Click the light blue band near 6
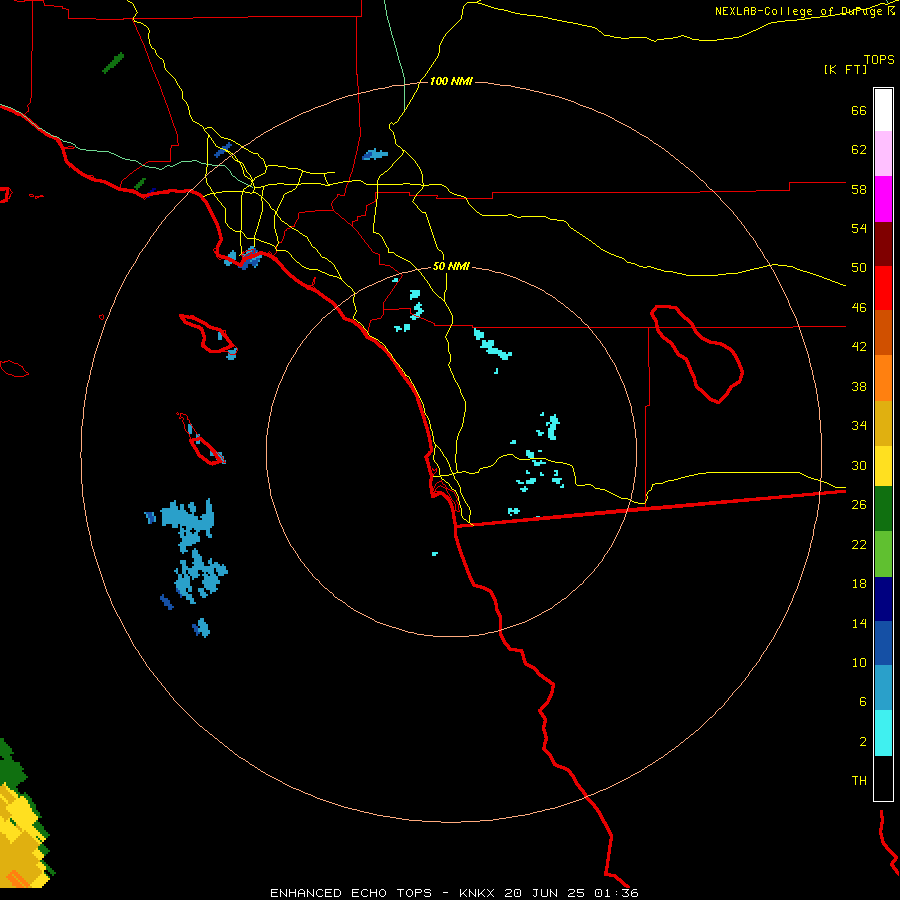This screenshot has height=900, width=900. (x=883, y=688)
